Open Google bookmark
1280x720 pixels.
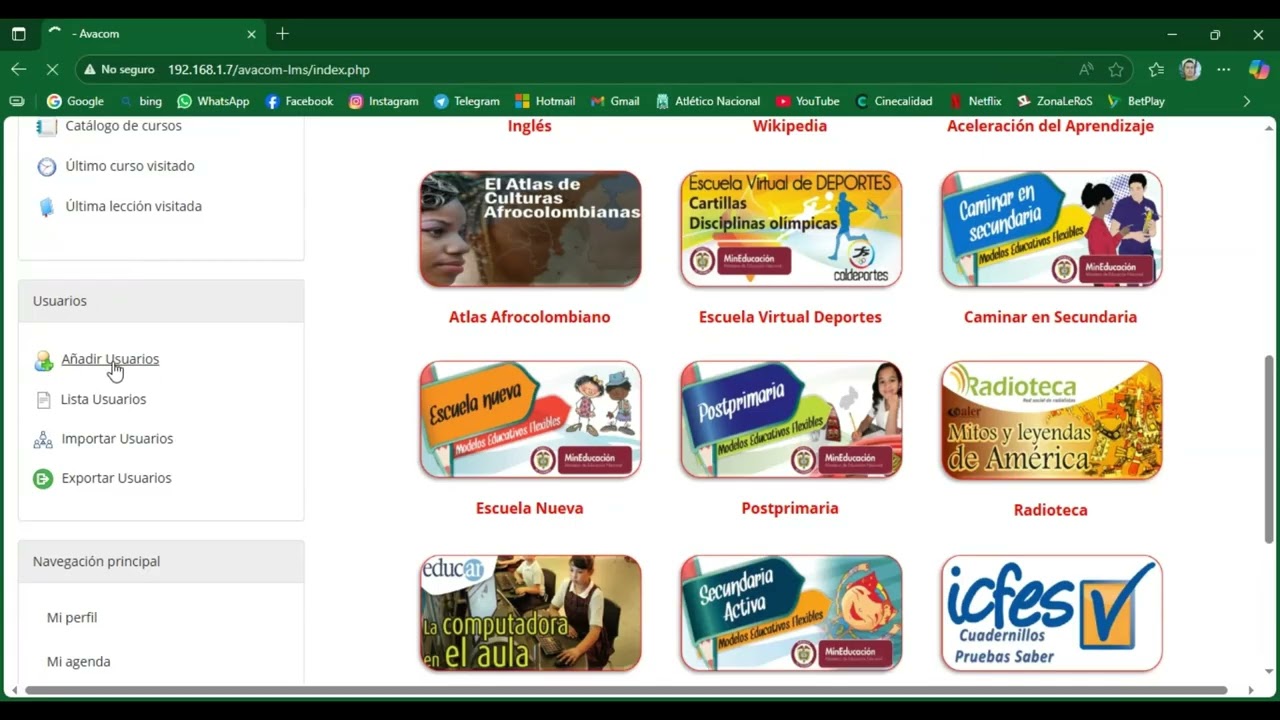pos(75,101)
